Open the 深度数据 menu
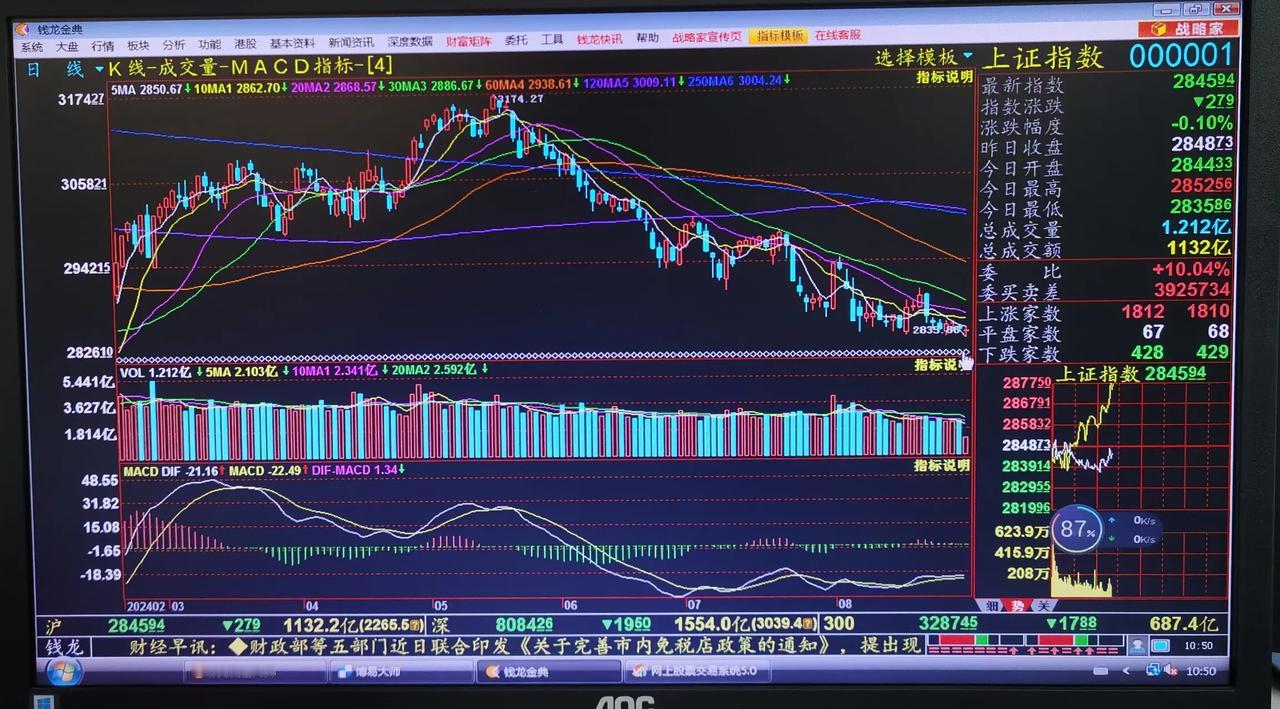The height and width of the screenshot is (709, 1280). pos(410,42)
